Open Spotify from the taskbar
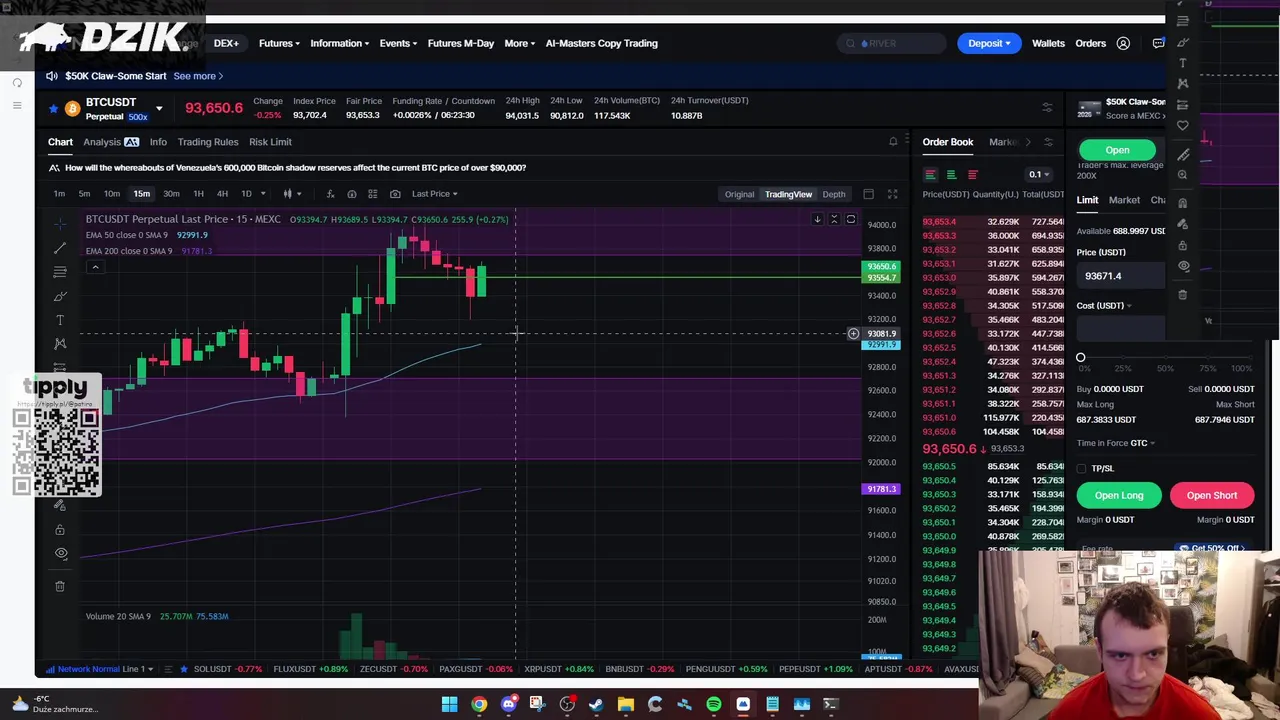 [x=714, y=704]
